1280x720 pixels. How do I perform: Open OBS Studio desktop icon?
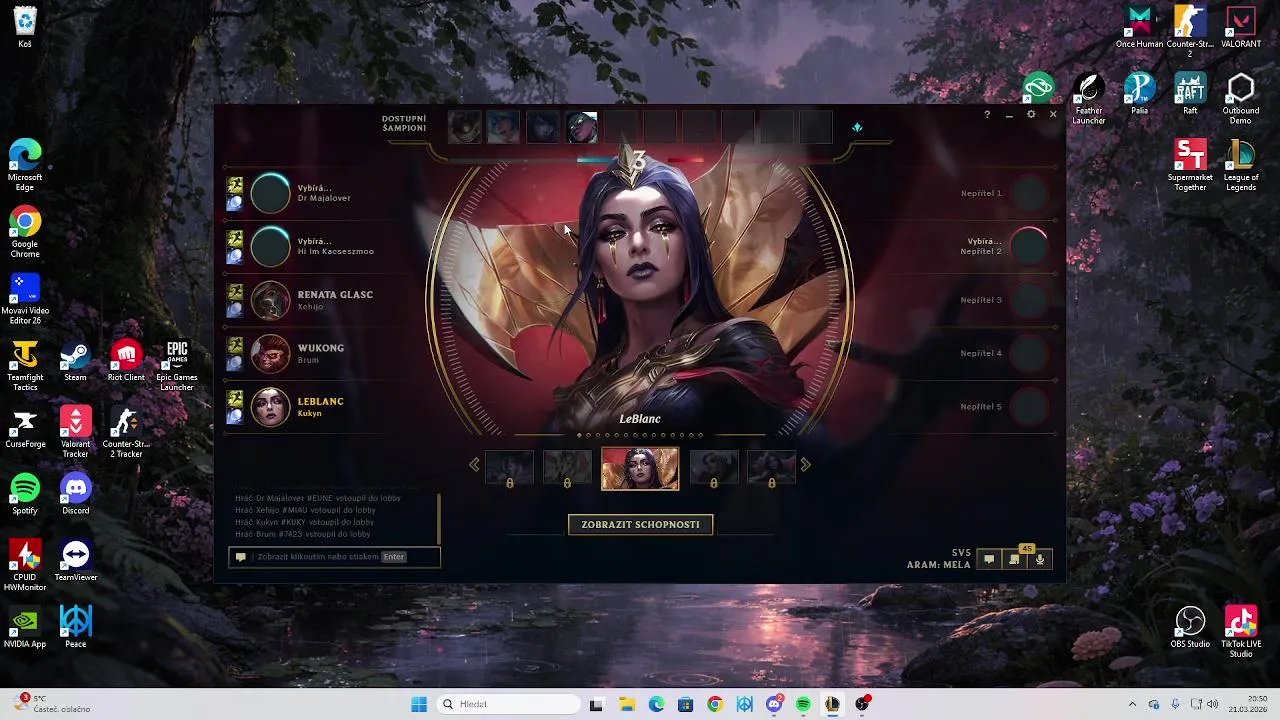(1190, 628)
